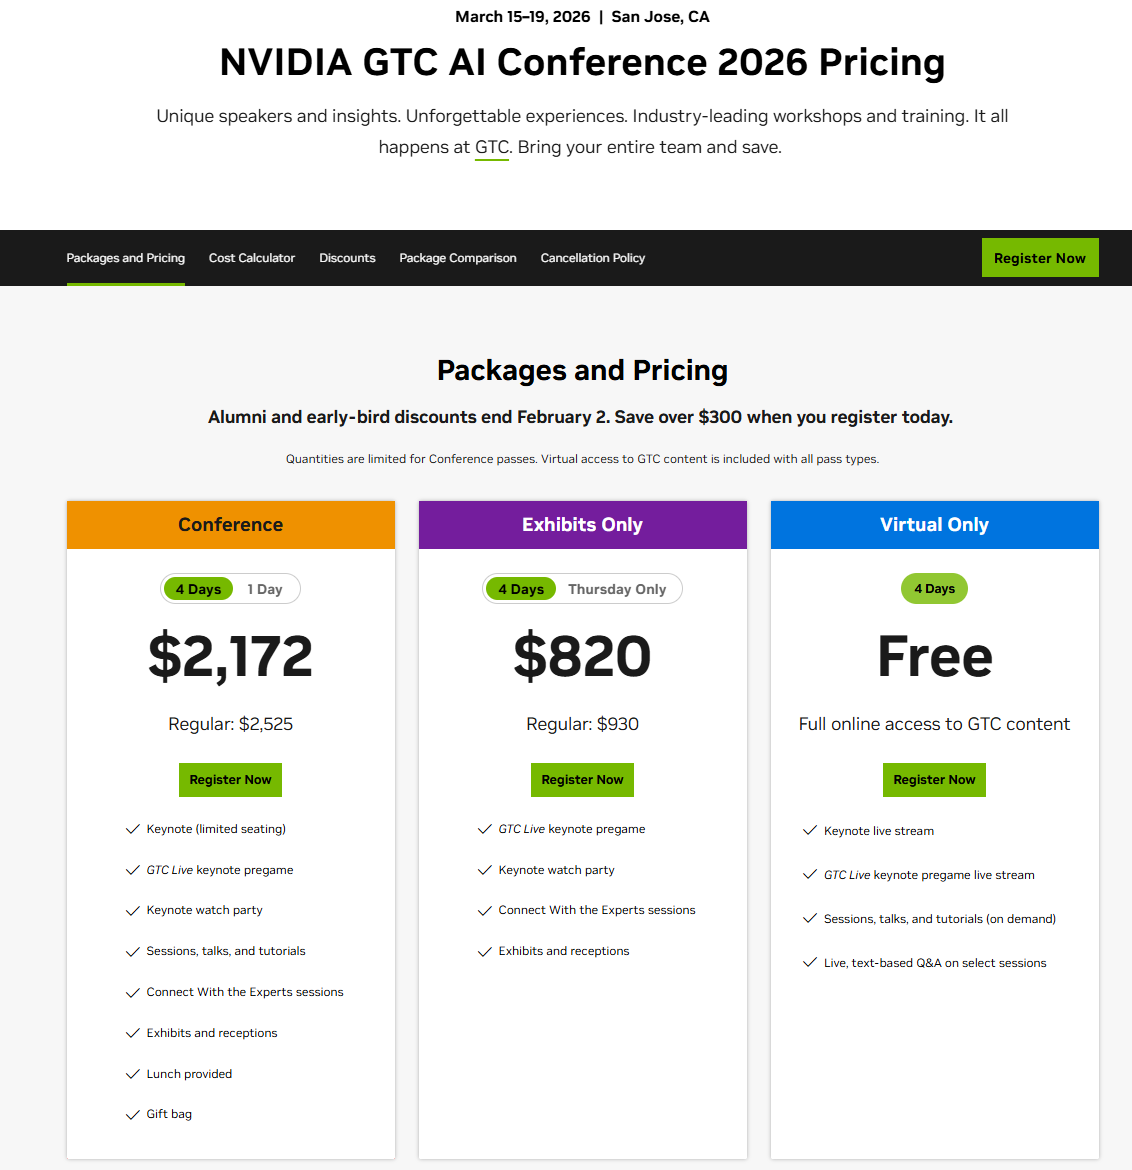Image resolution: width=1132 pixels, height=1170 pixels.
Task: Open the Cost Calculator tab
Action: (x=252, y=258)
